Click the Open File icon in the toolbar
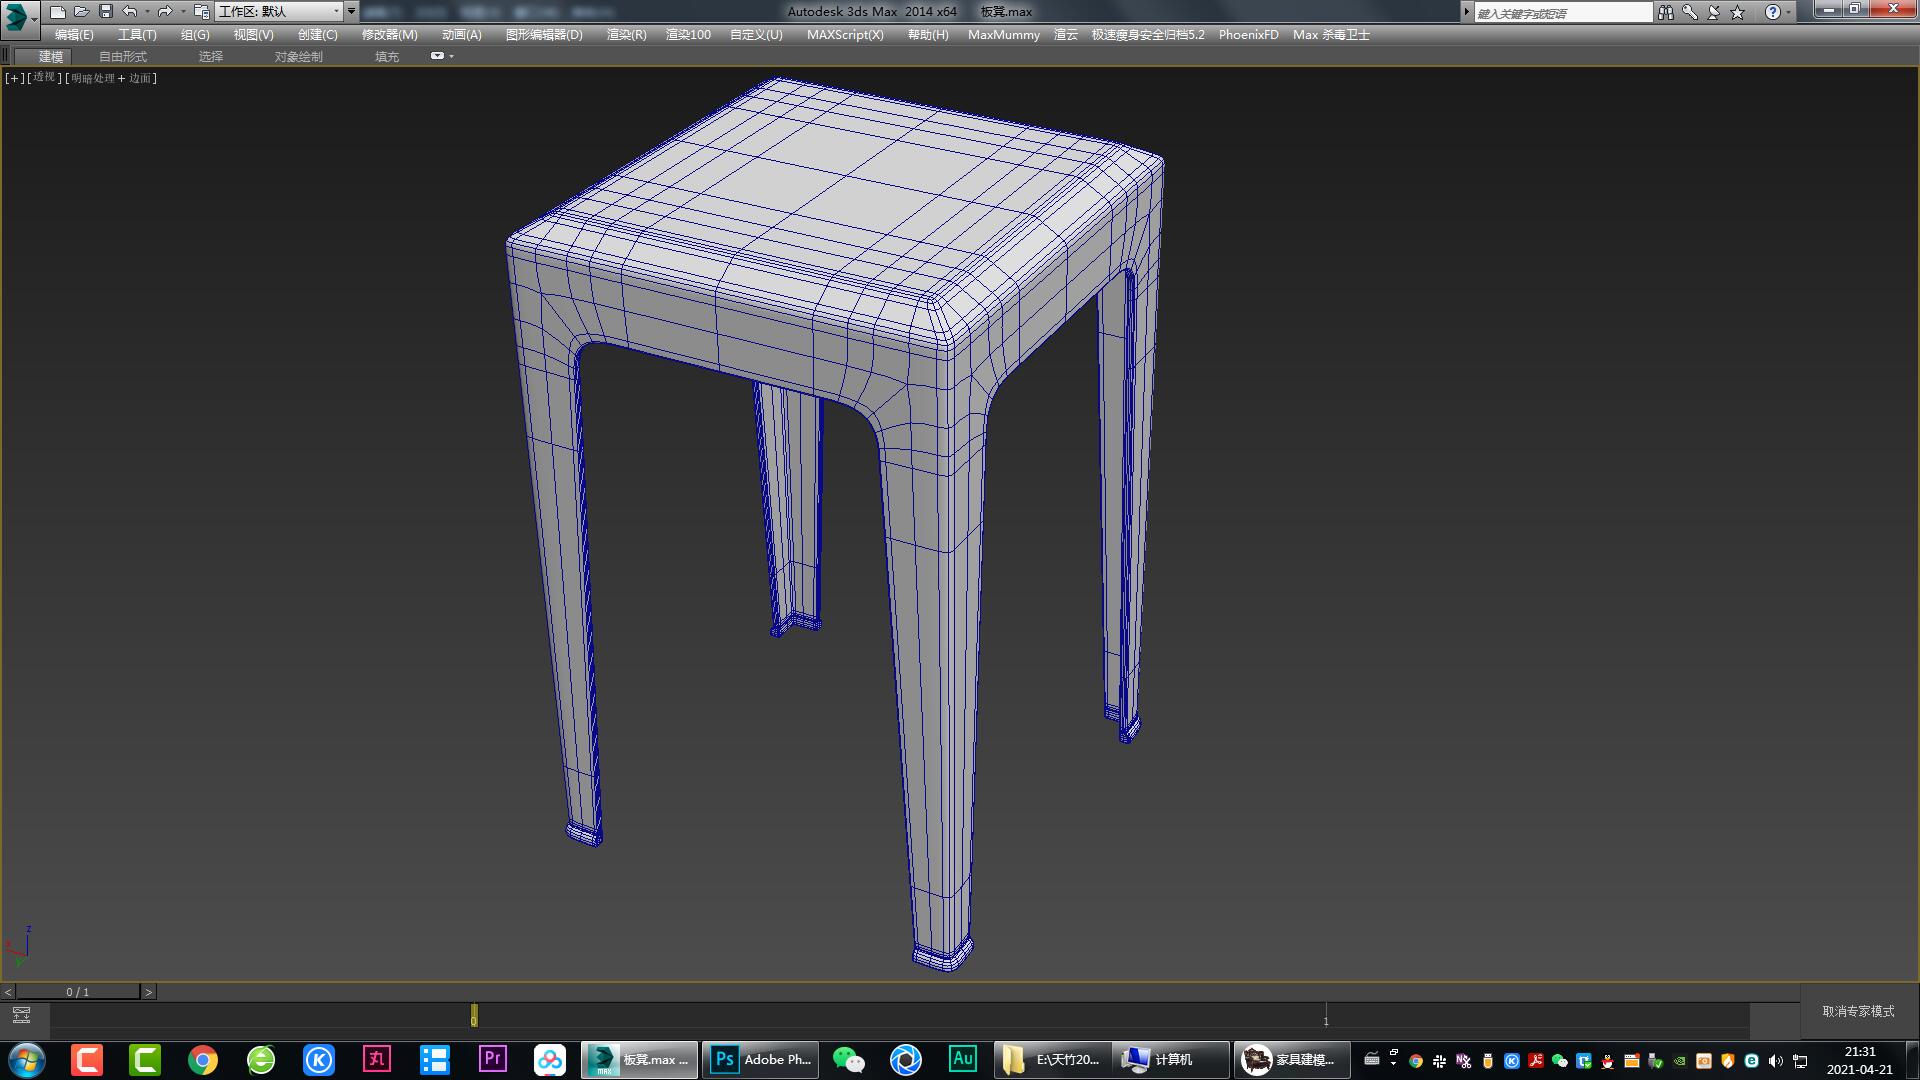The height and width of the screenshot is (1080, 1920). 81,11
